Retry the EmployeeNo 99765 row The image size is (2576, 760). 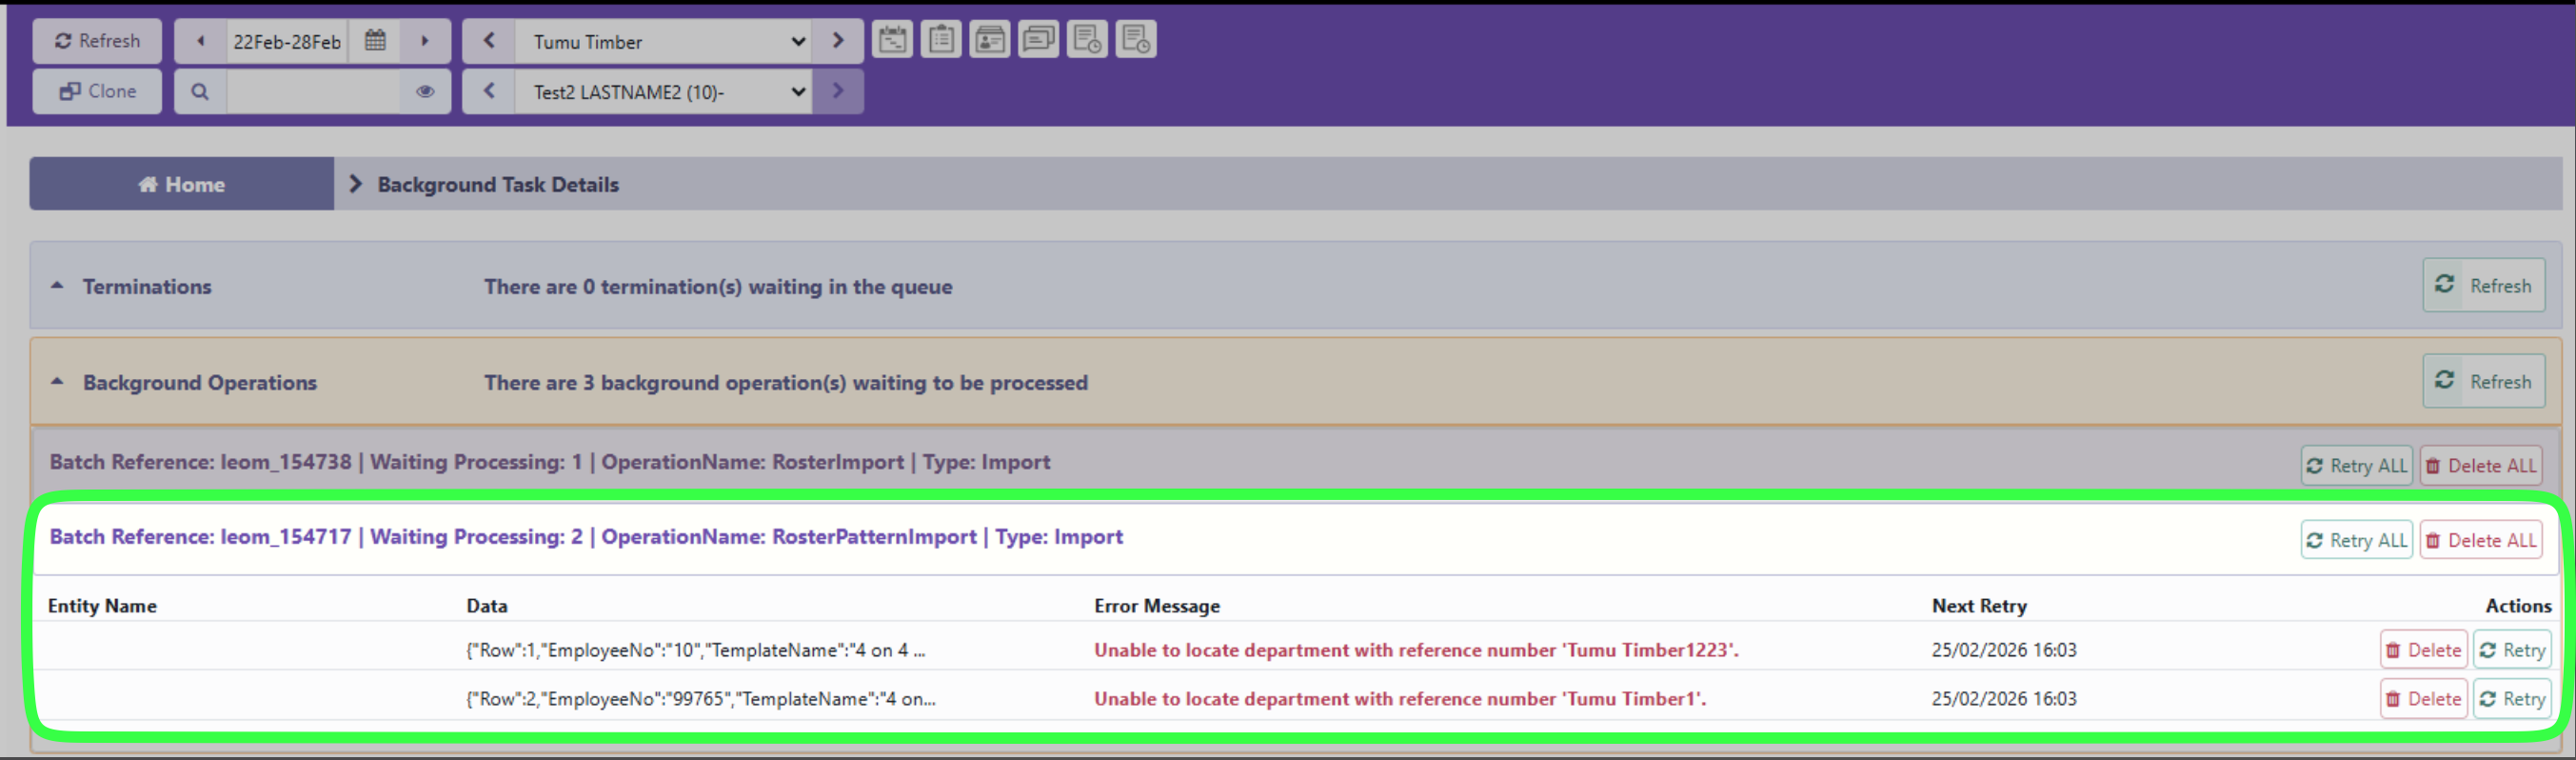2512,699
